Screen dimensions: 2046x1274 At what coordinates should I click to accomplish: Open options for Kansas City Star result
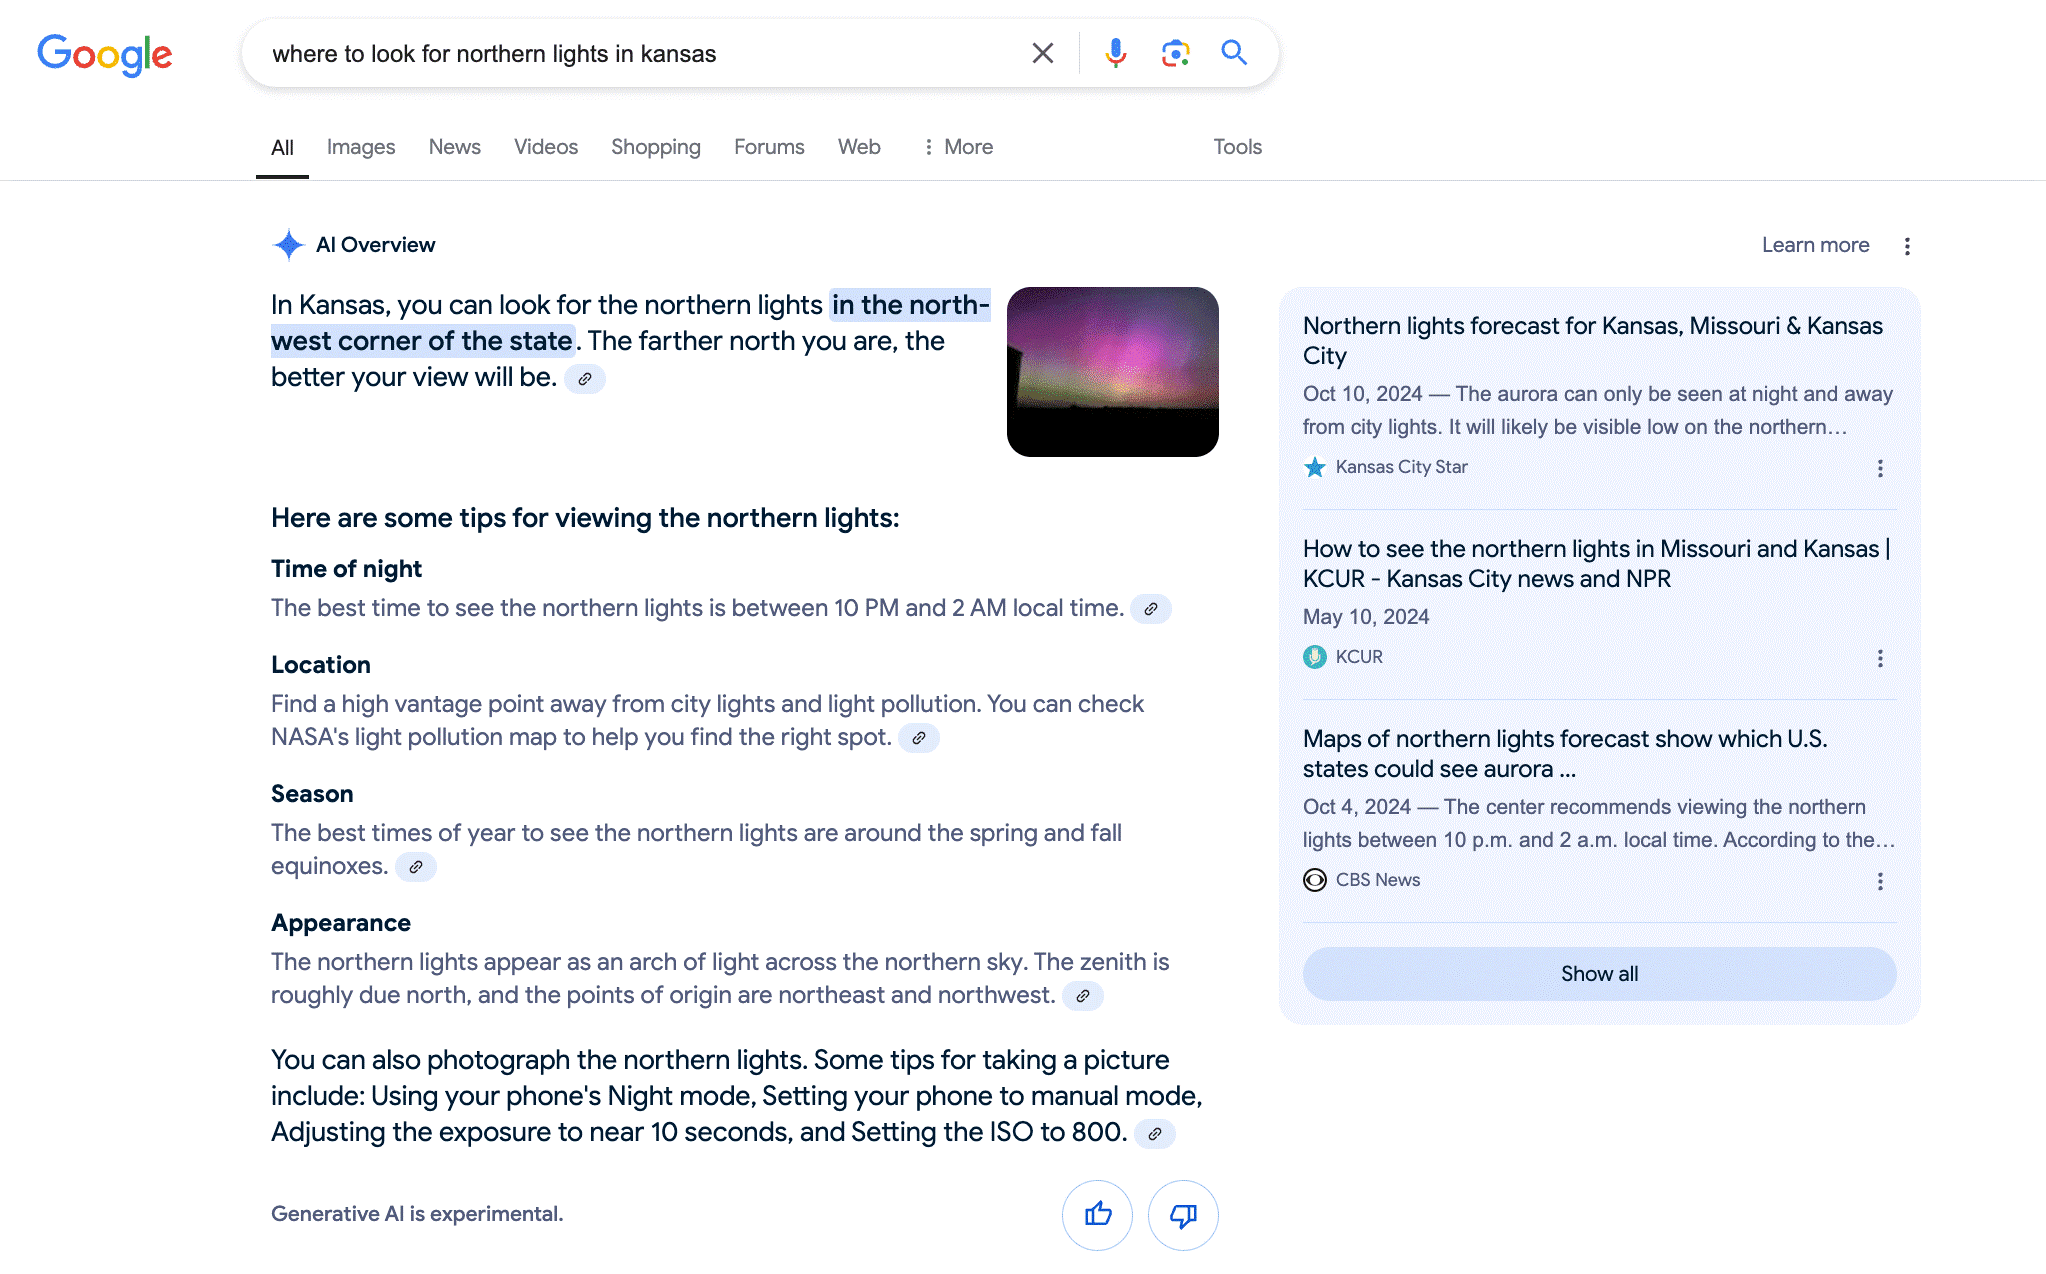(1880, 468)
